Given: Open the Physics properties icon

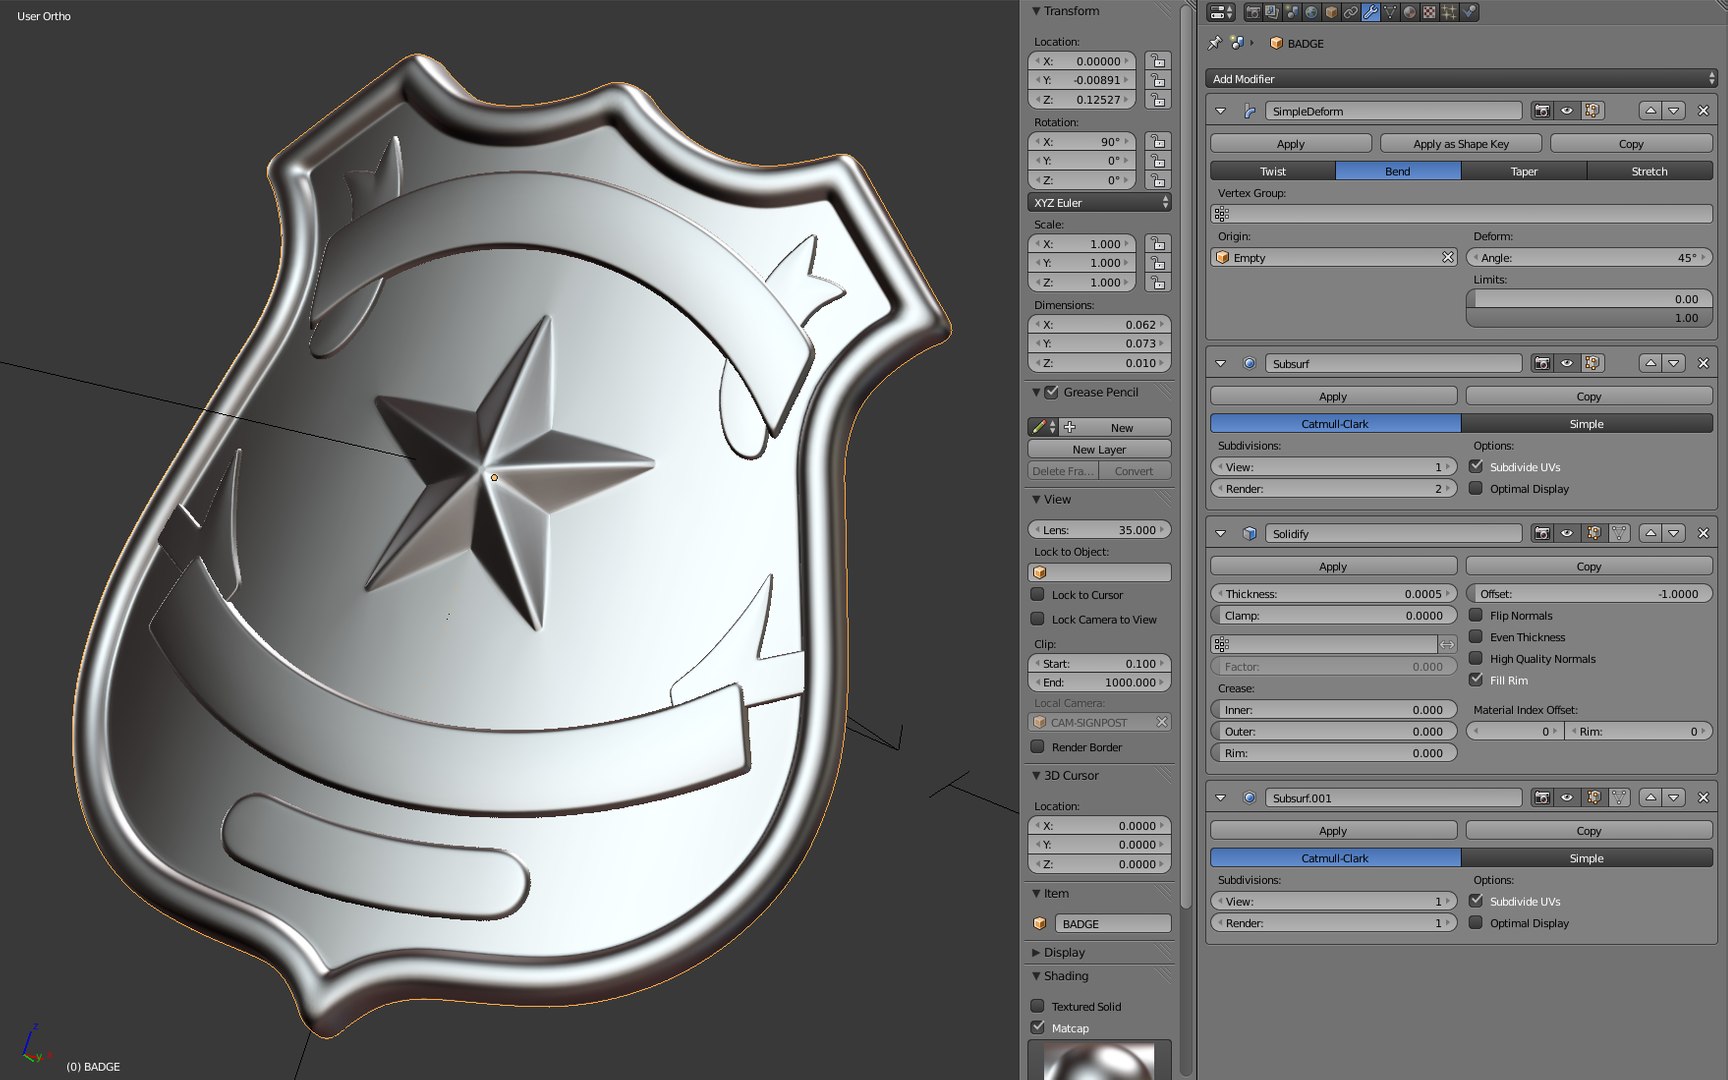Looking at the screenshot, I should [1469, 12].
